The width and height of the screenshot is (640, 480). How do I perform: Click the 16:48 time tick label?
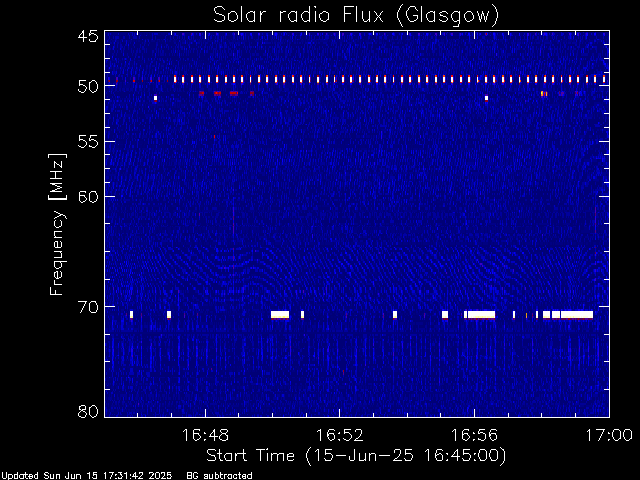[x=205, y=435]
